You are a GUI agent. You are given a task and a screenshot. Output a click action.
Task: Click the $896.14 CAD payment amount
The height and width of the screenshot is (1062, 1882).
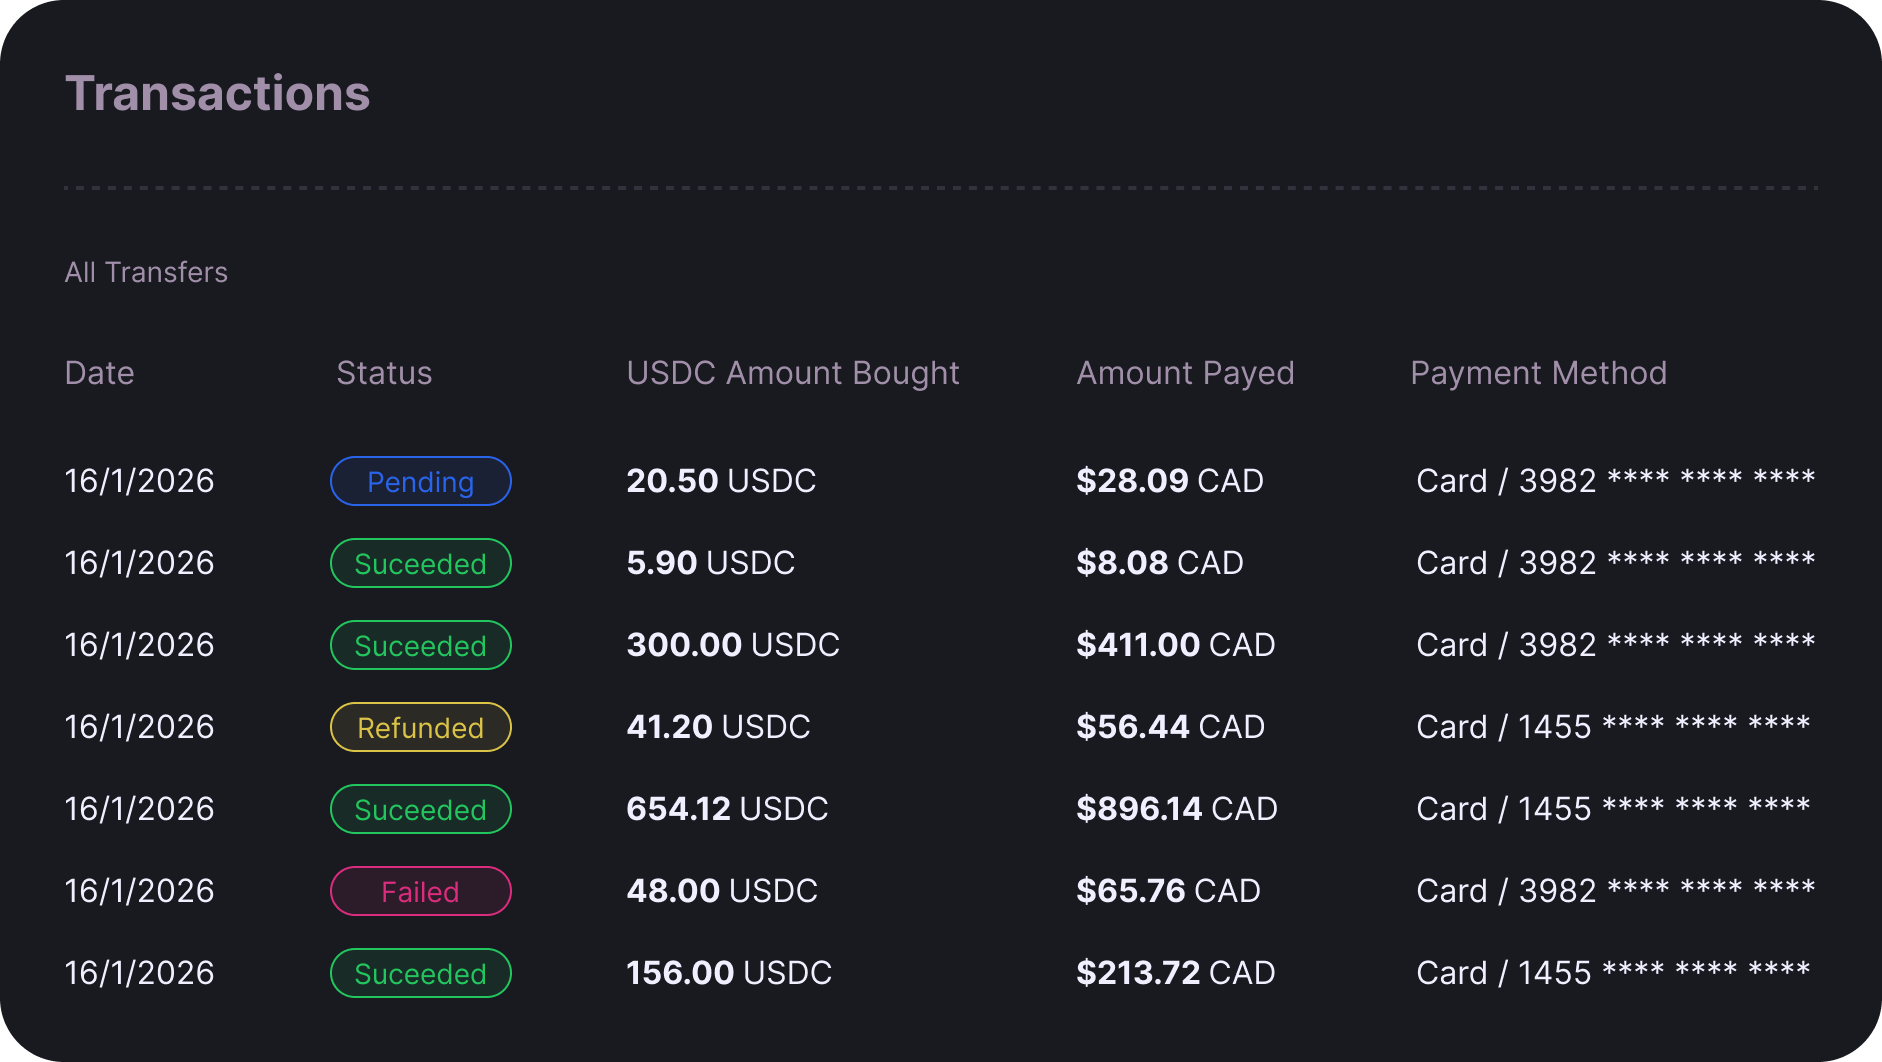tap(1176, 809)
